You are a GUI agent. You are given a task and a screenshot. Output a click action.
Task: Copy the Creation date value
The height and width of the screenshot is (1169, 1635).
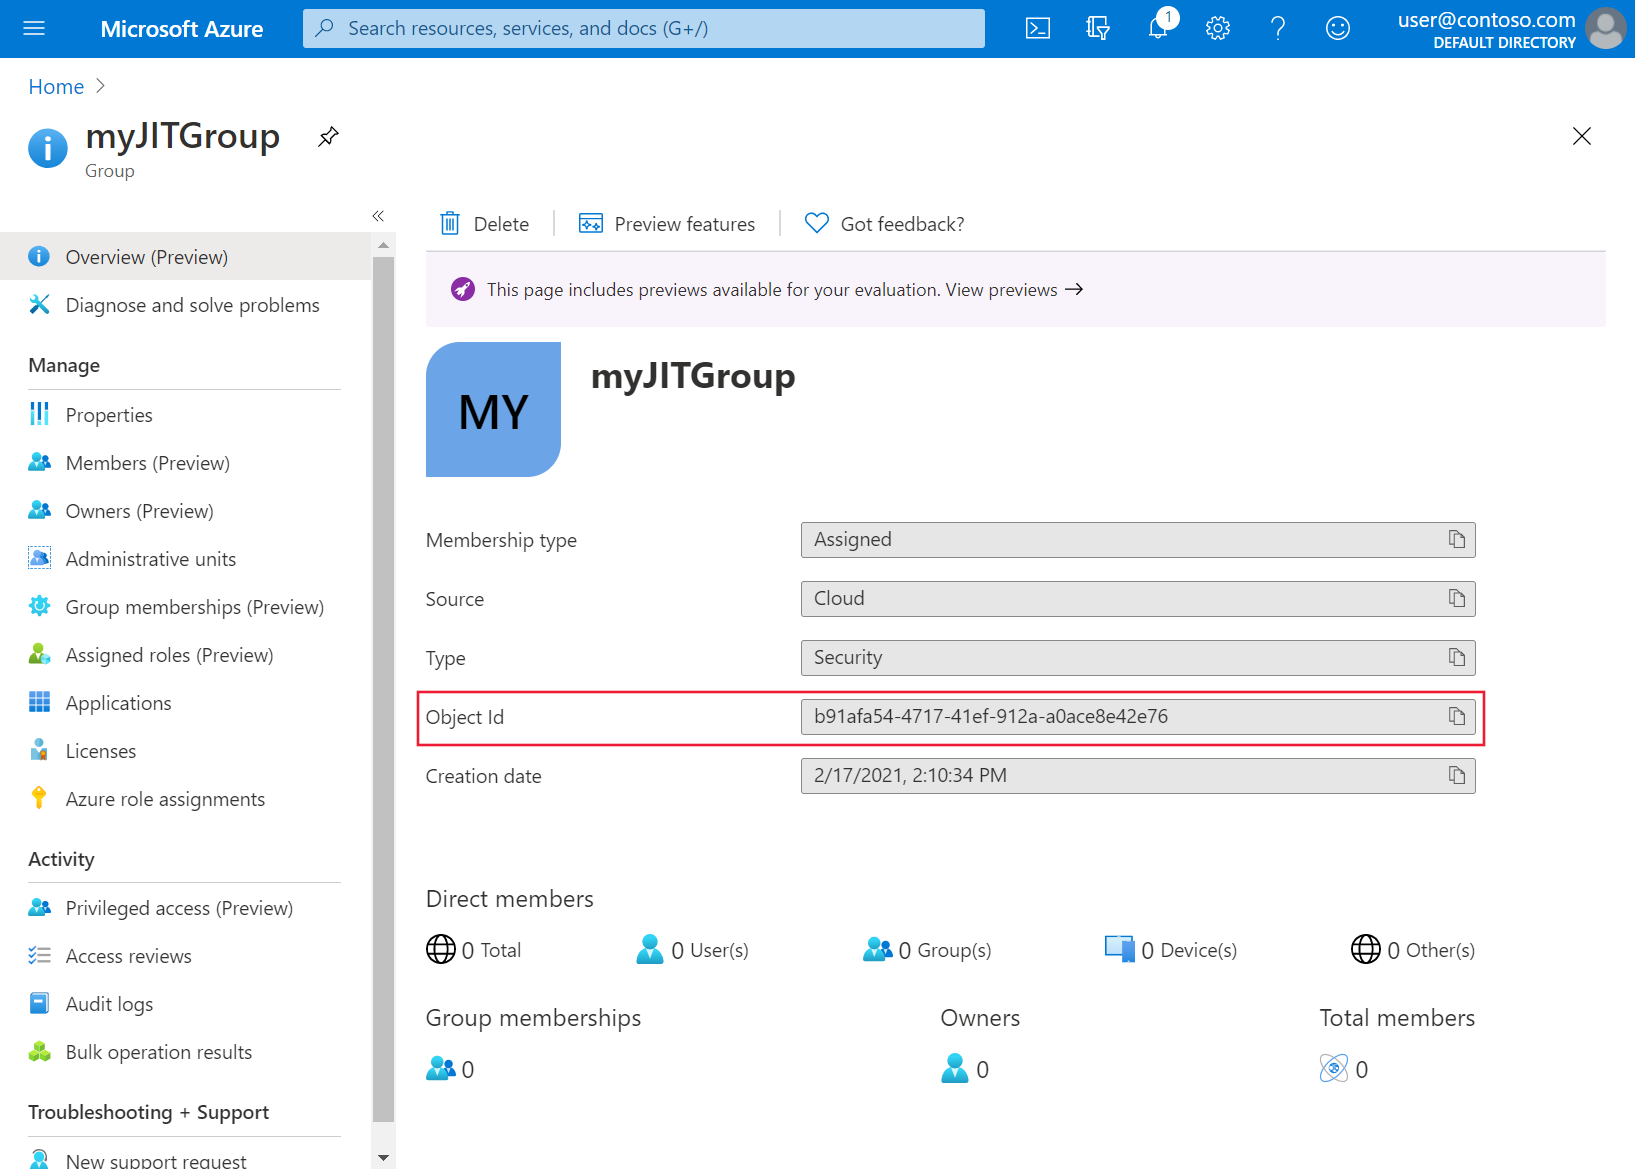pyautogui.click(x=1456, y=775)
